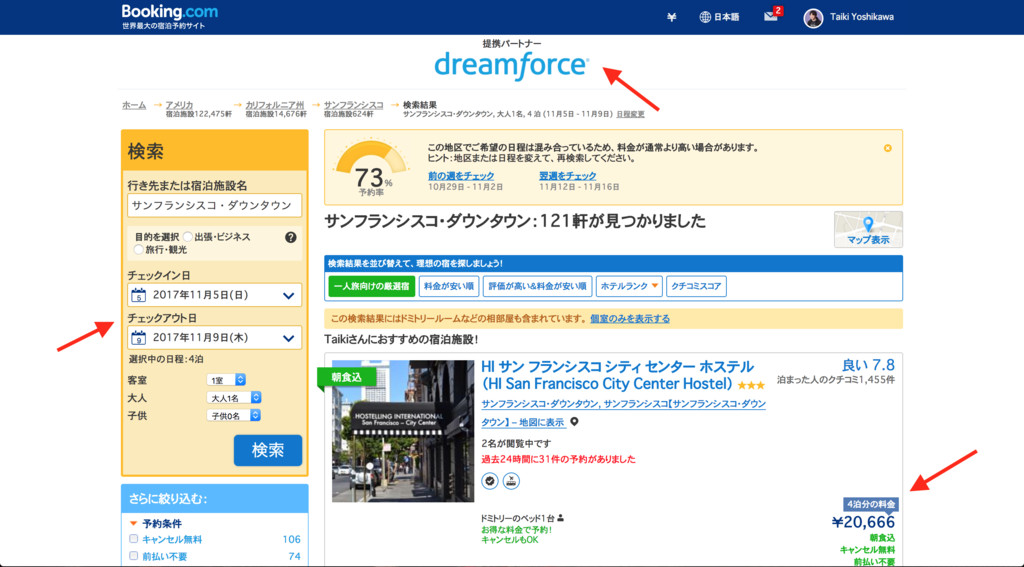1024x567 pixels.
Task: Select the 一人旅向けの厳選宿 sort tab
Action: [x=372, y=286]
